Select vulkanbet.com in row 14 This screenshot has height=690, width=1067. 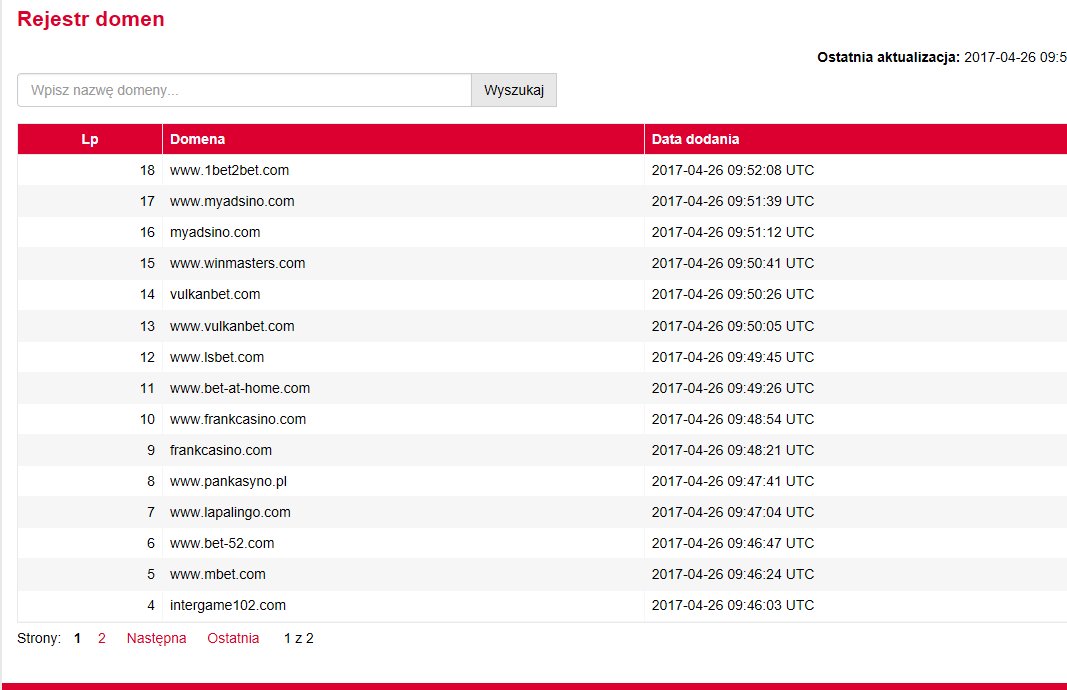click(x=215, y=294)
